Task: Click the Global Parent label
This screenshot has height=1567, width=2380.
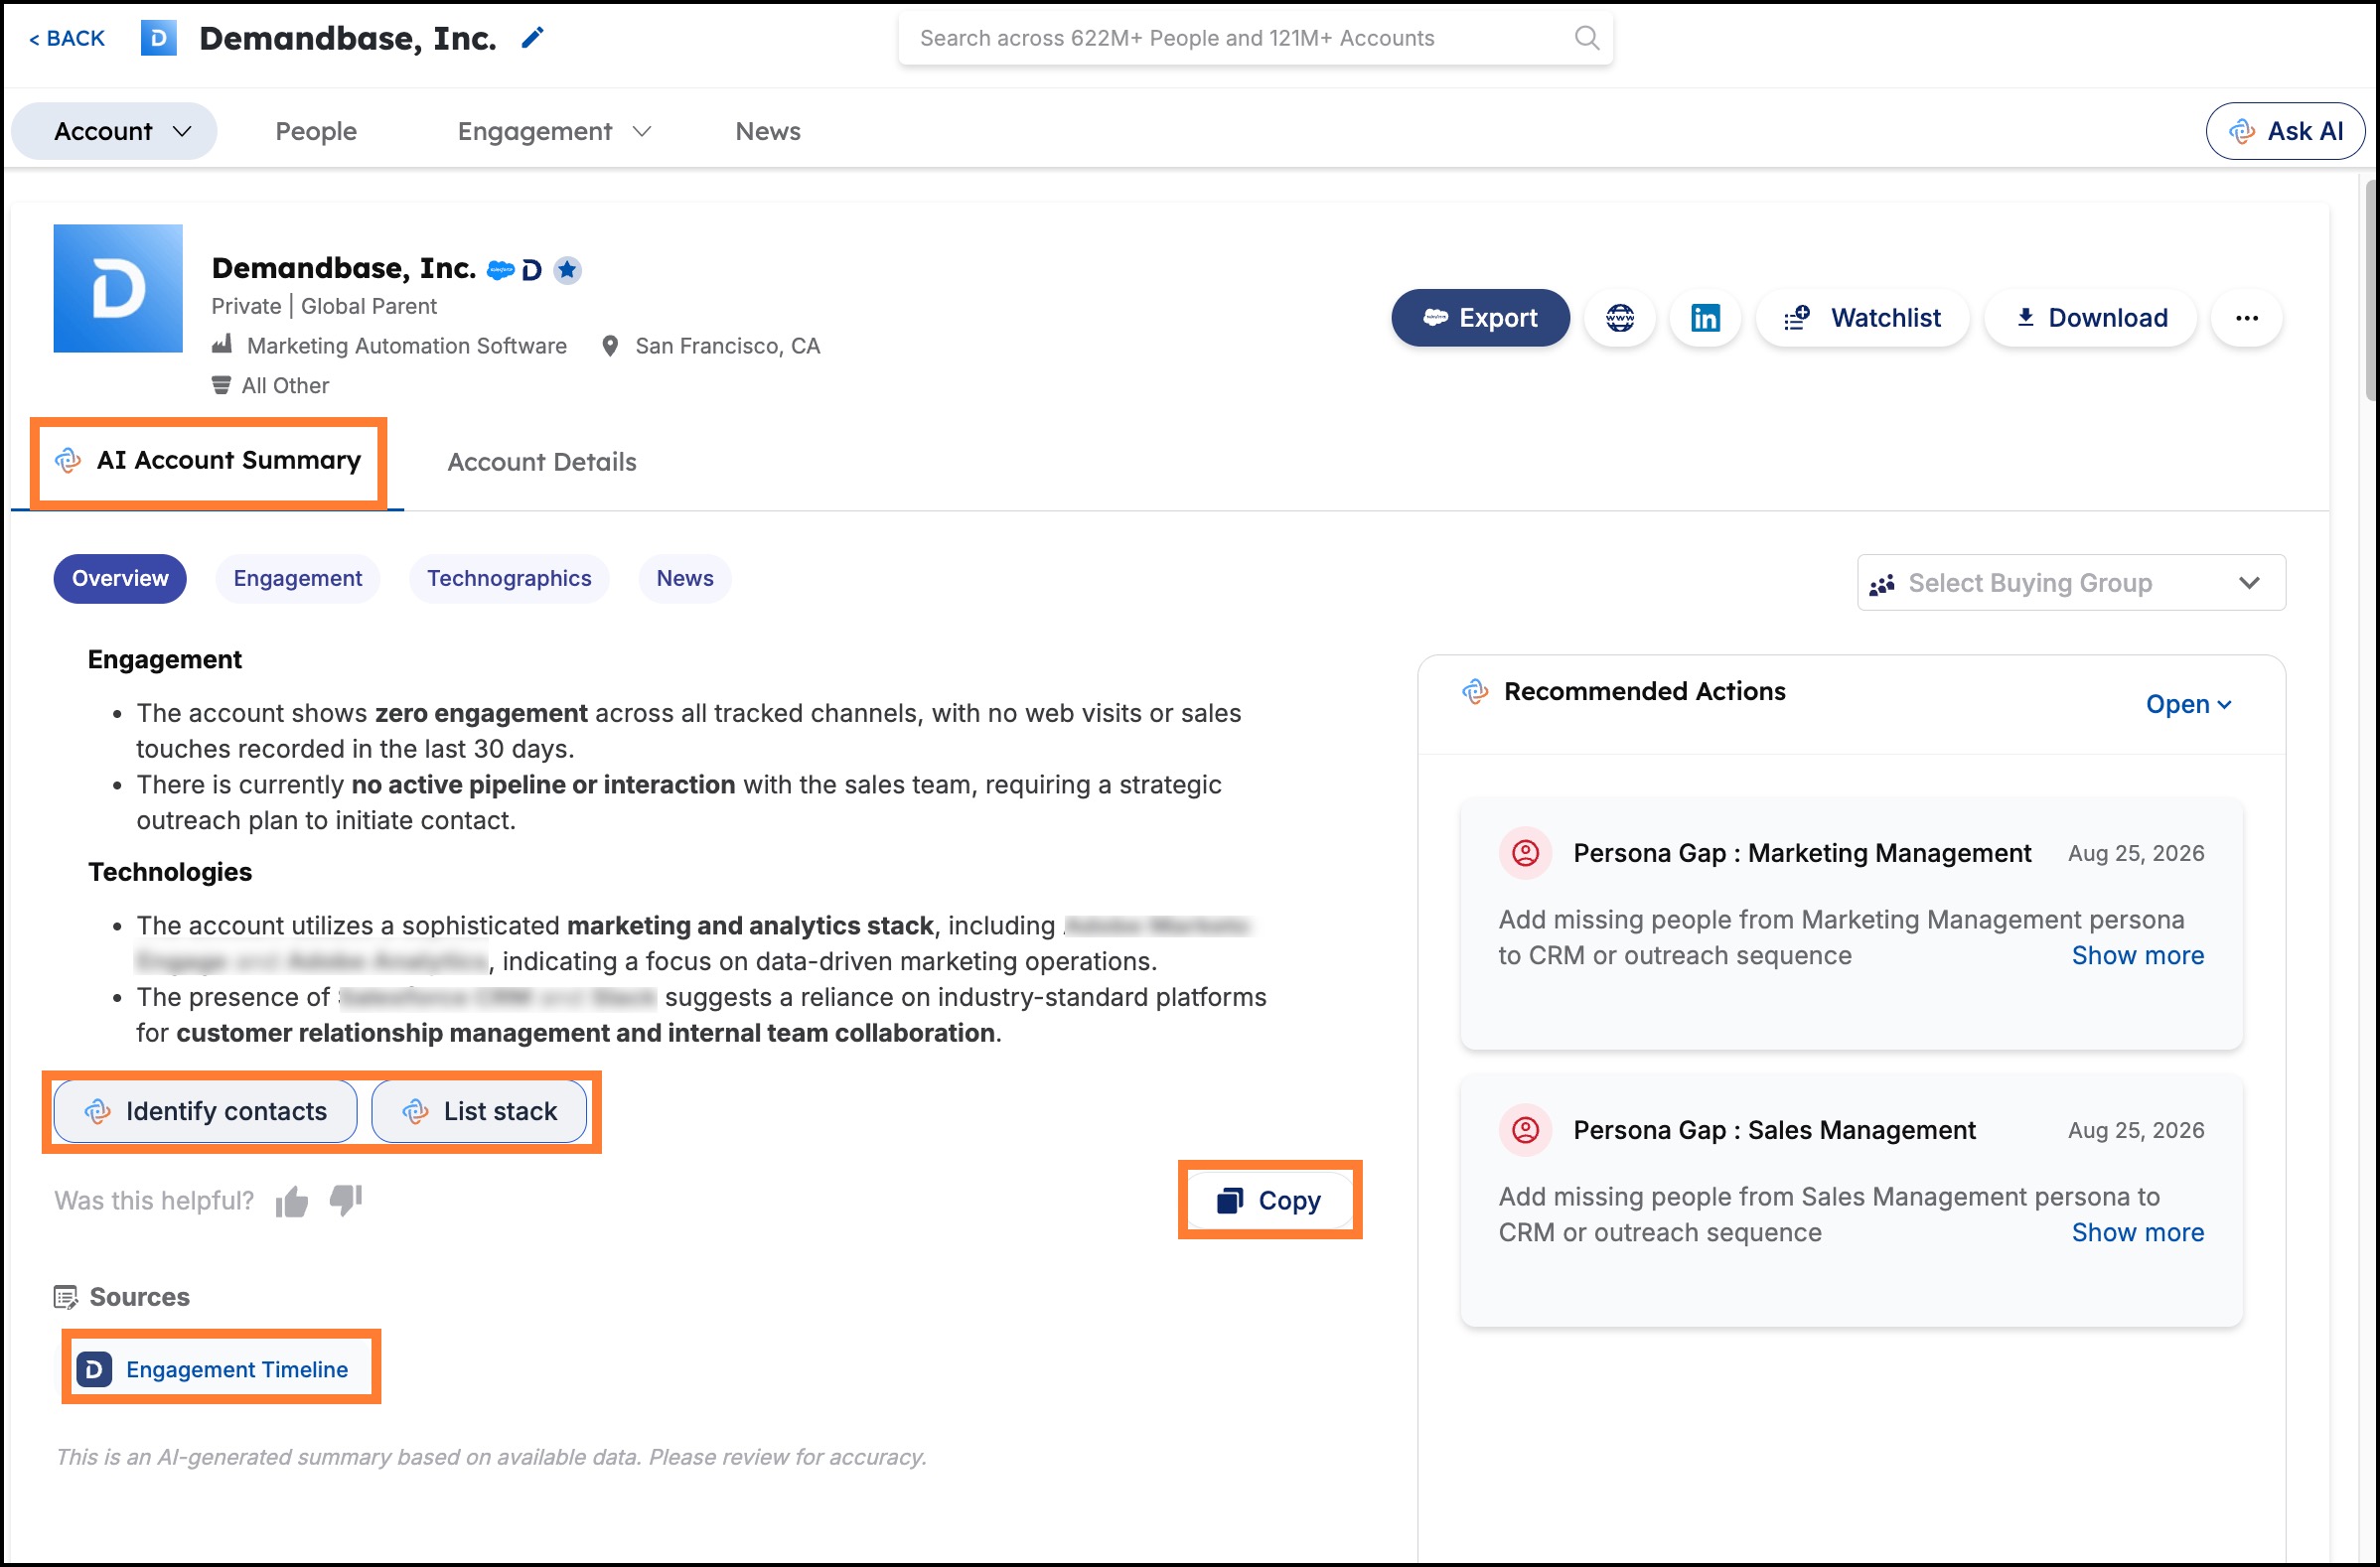Action: point(369,306)
